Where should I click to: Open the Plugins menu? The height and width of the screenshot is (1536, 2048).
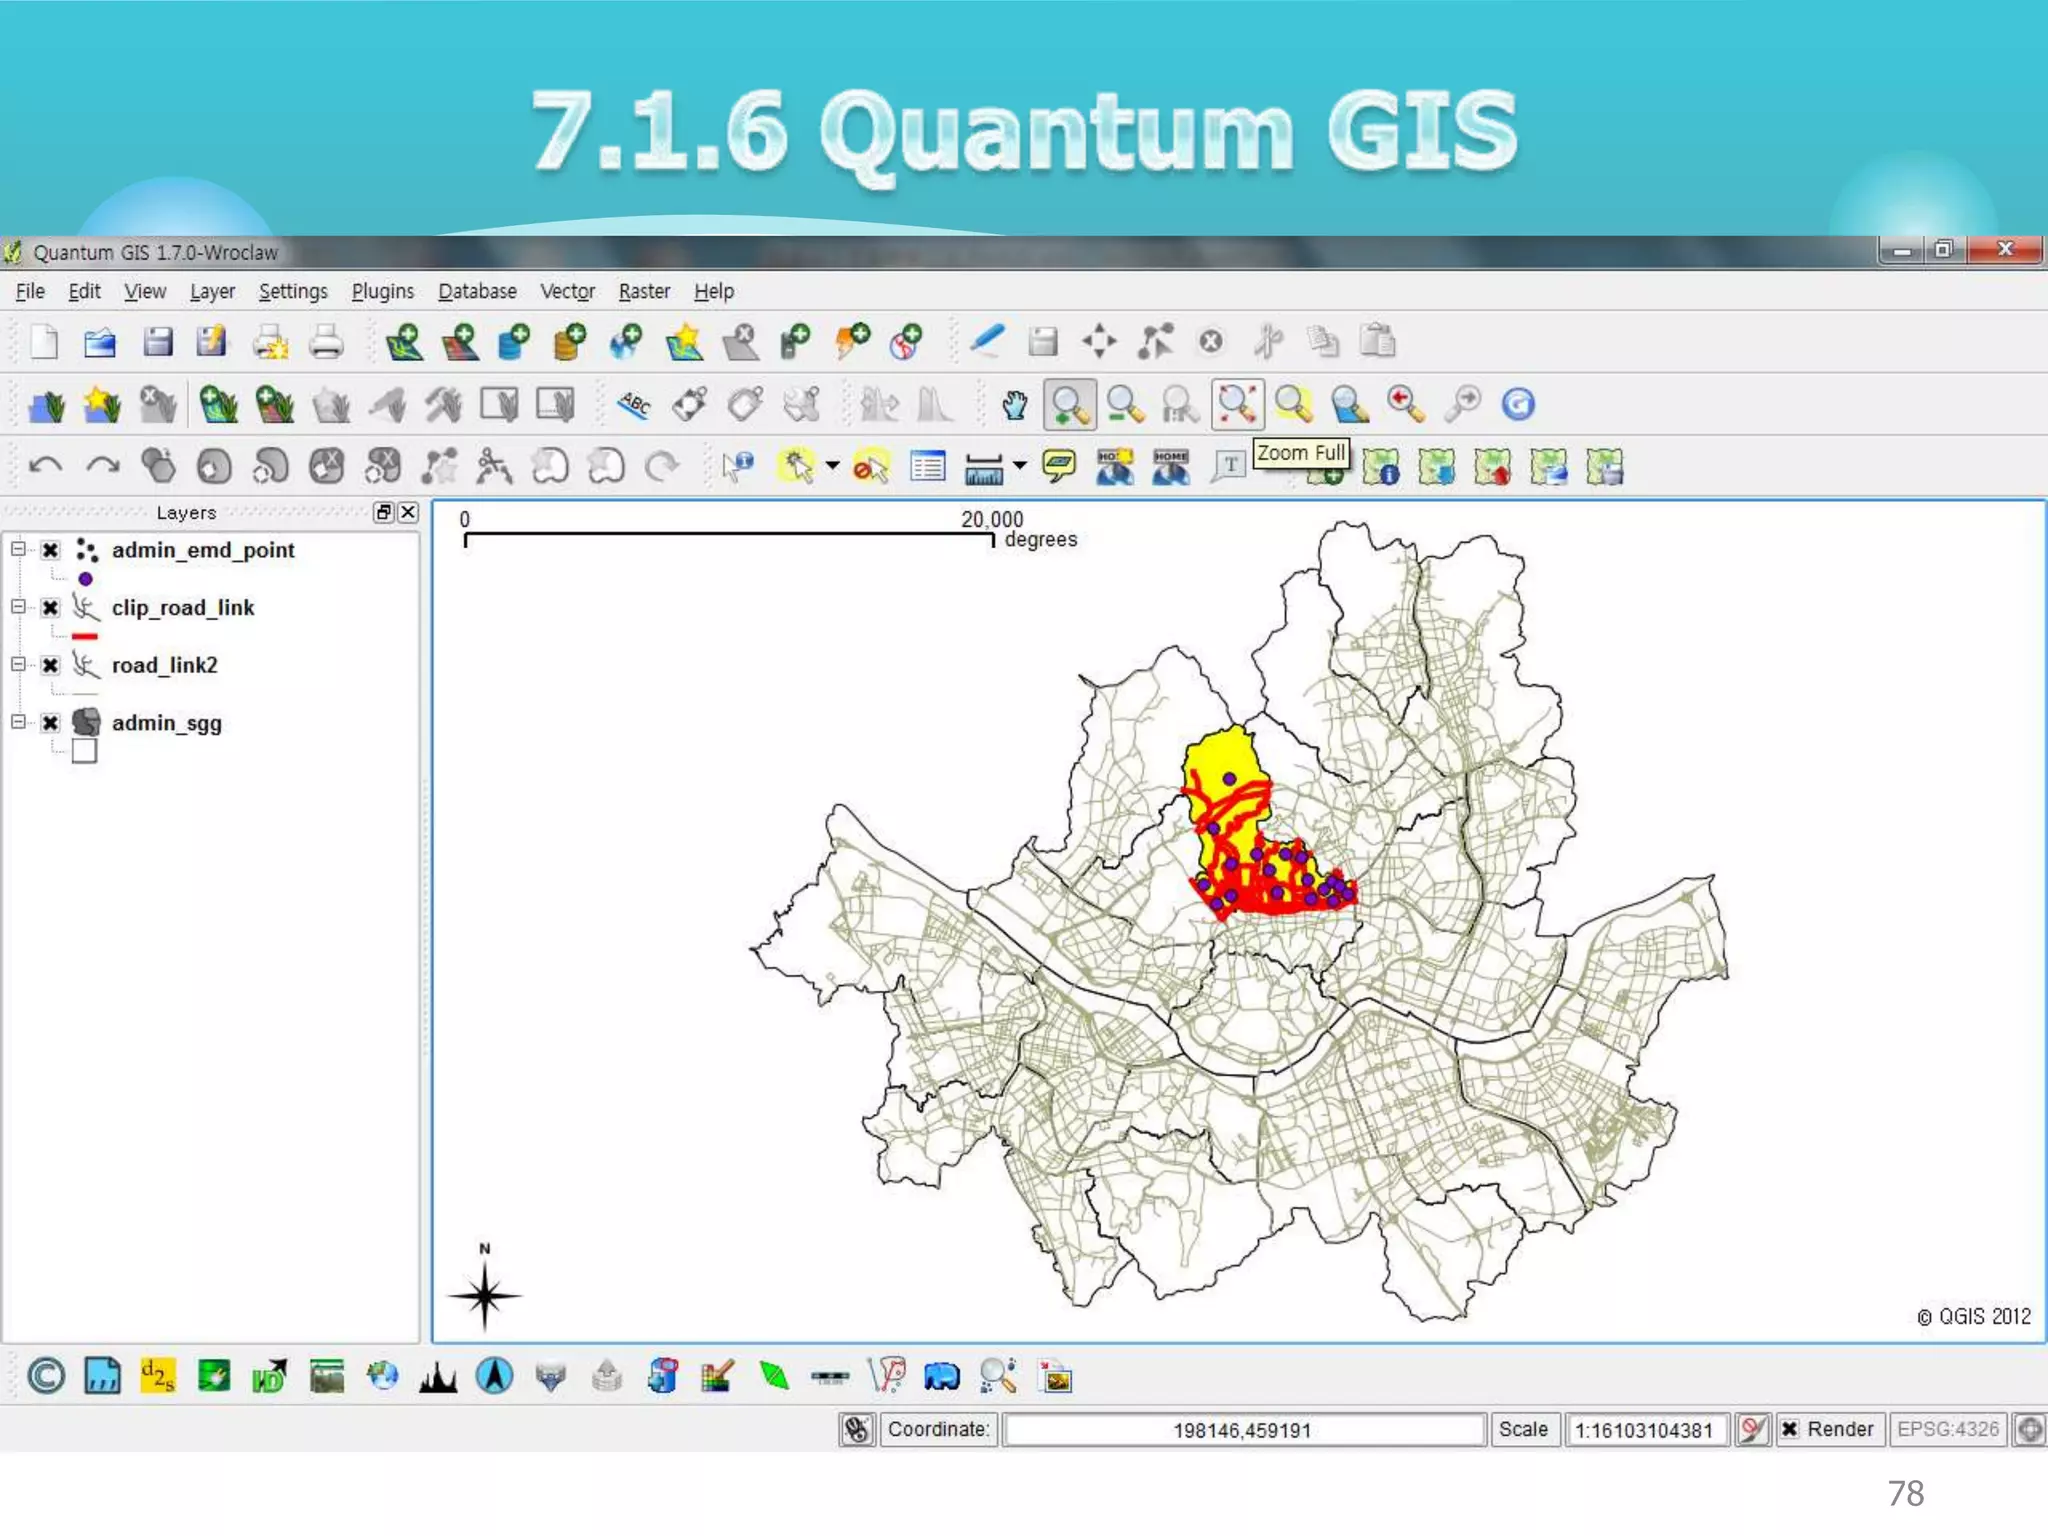[x=382, y=291]
